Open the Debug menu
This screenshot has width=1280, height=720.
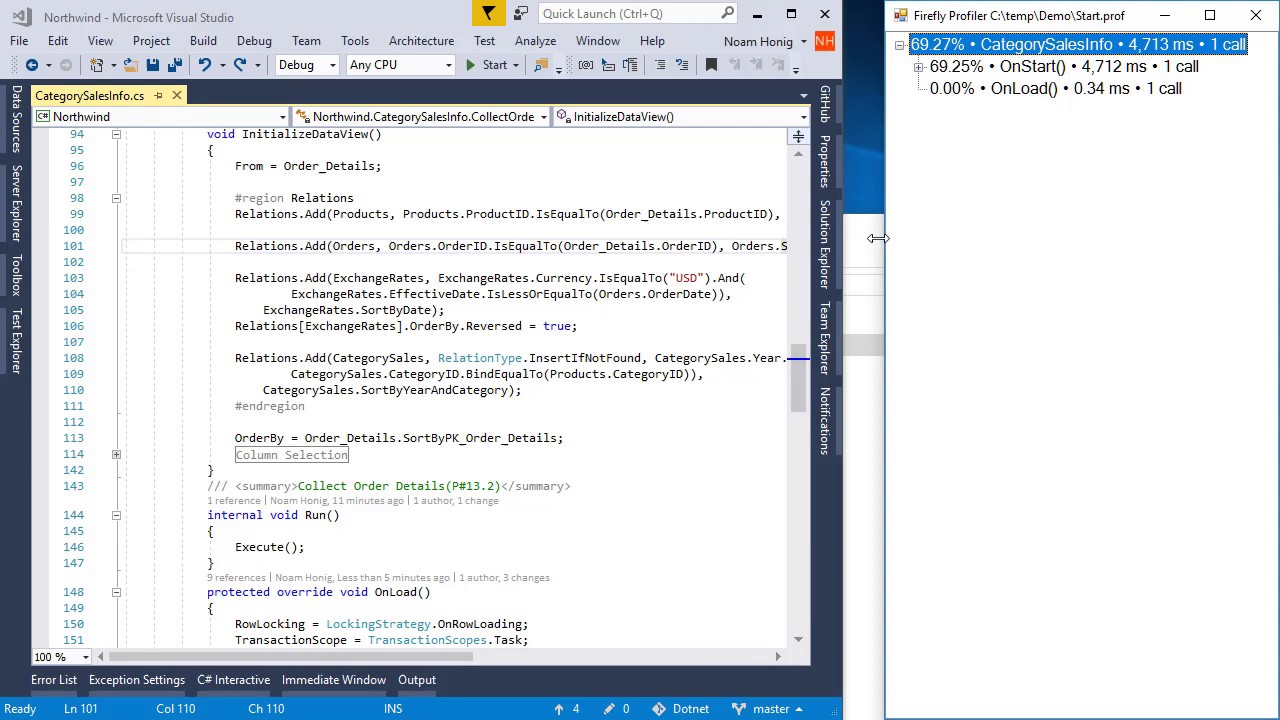point(254,41)
